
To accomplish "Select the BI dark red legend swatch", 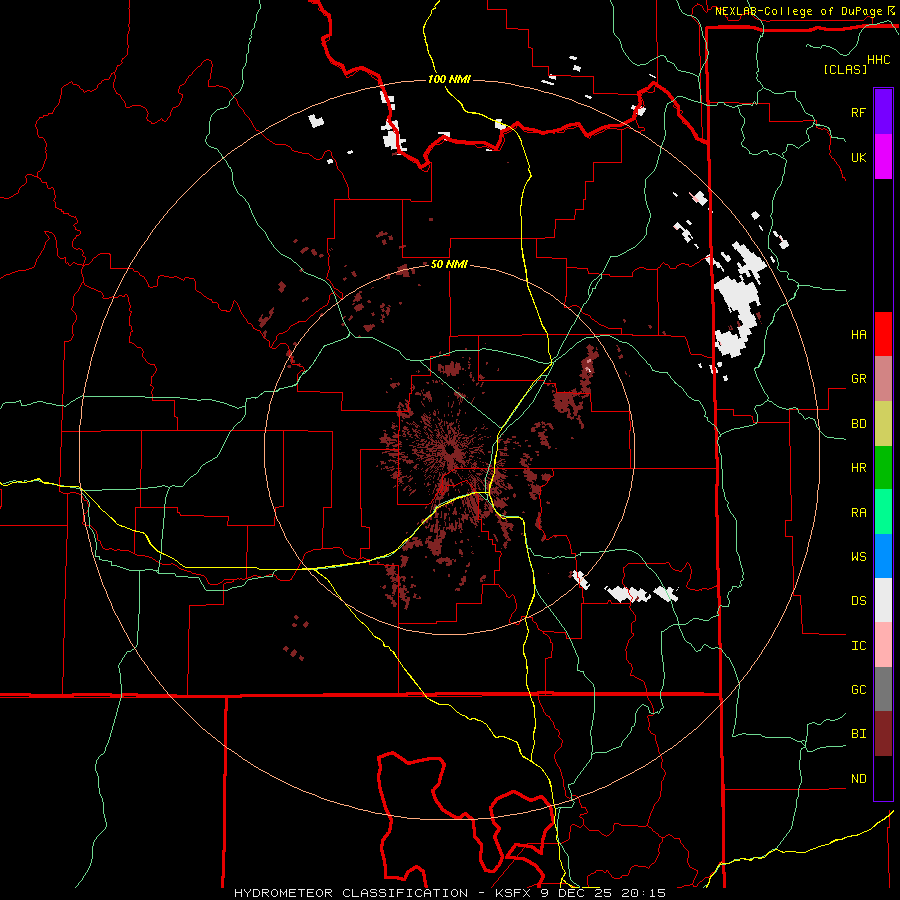I will coord(883,734).
